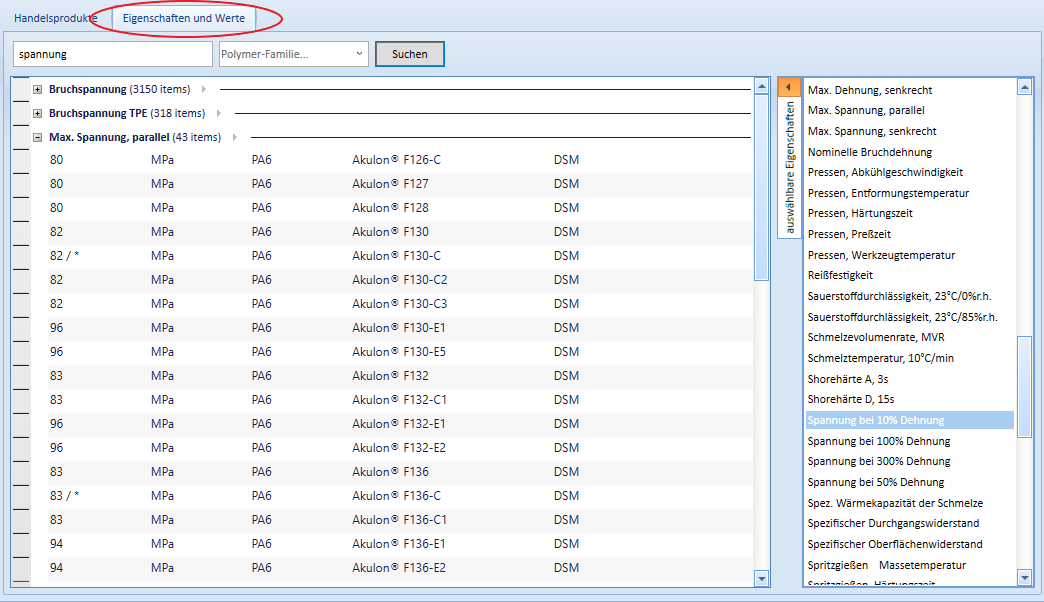Click the Akulon® F132-C1 row
This screenshot has width=1044, height=602.
click(x=400, y=400)
